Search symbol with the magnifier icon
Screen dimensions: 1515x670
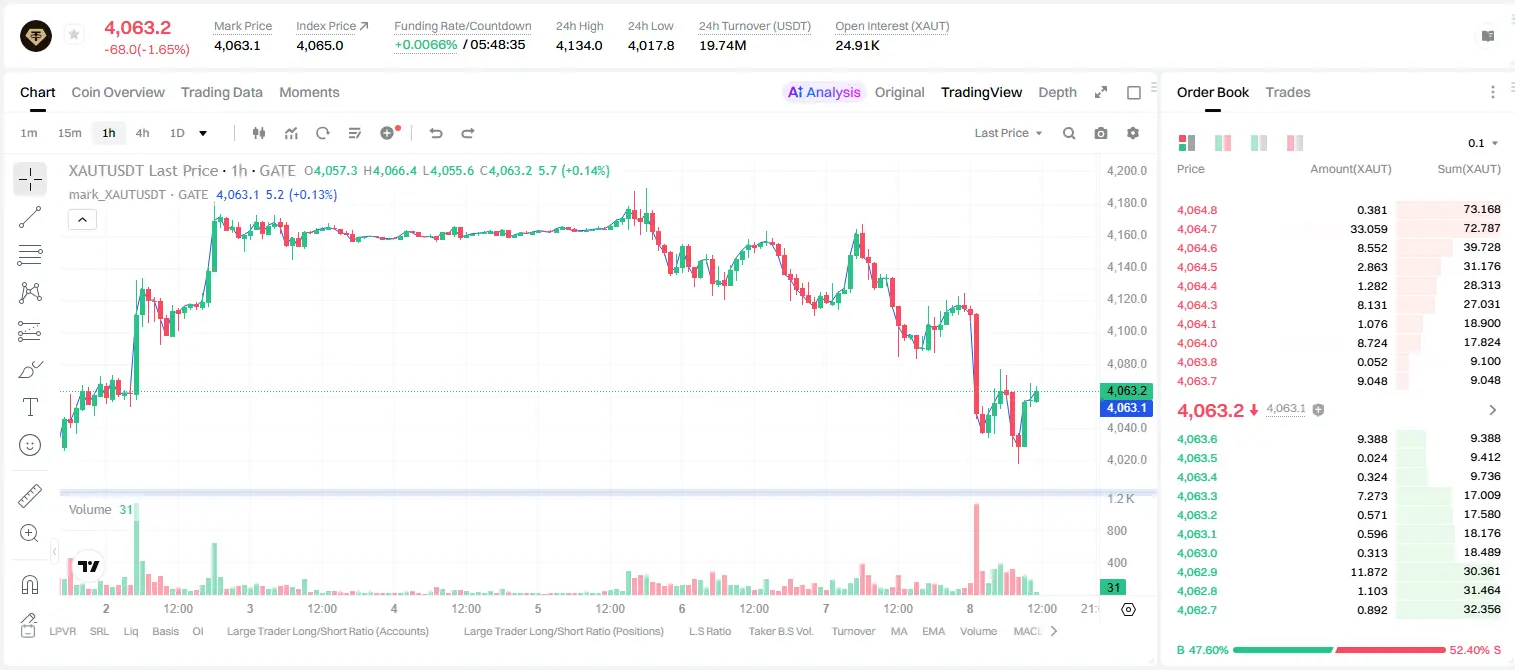(1069, 133)
